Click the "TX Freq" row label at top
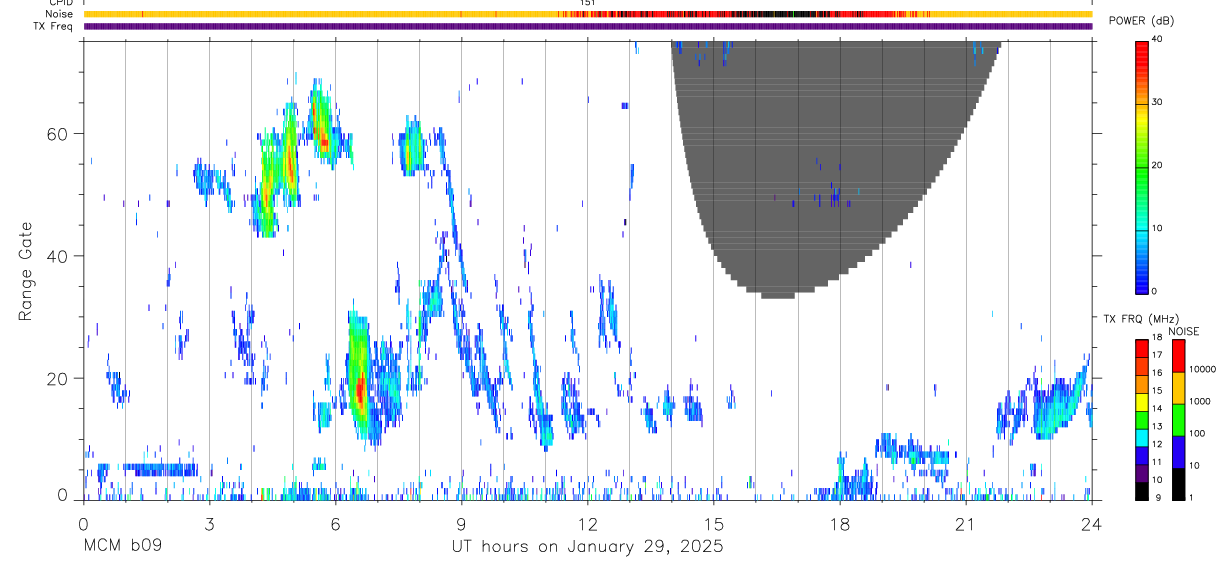1228x567 pixels. pyautogui.click(x=55, y=26)
